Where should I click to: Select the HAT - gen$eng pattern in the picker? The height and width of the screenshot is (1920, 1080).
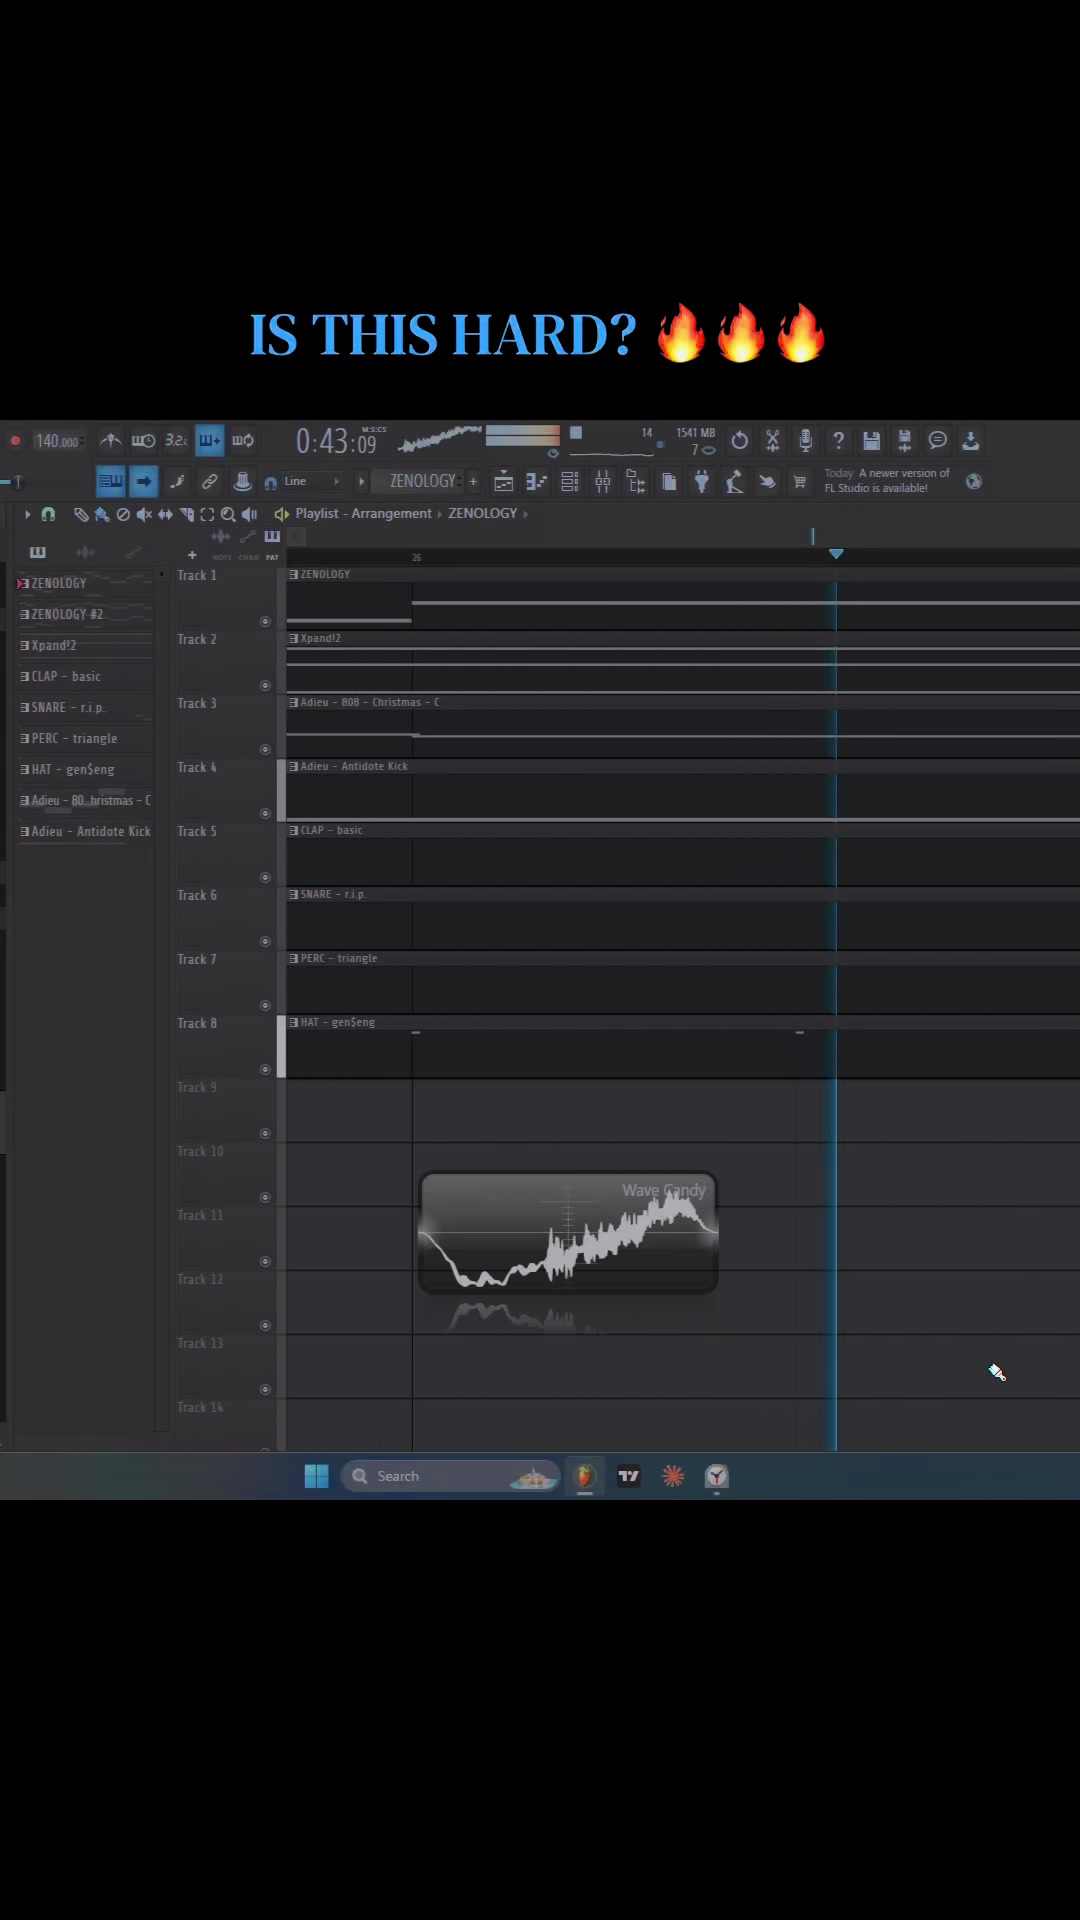[85, 769]
